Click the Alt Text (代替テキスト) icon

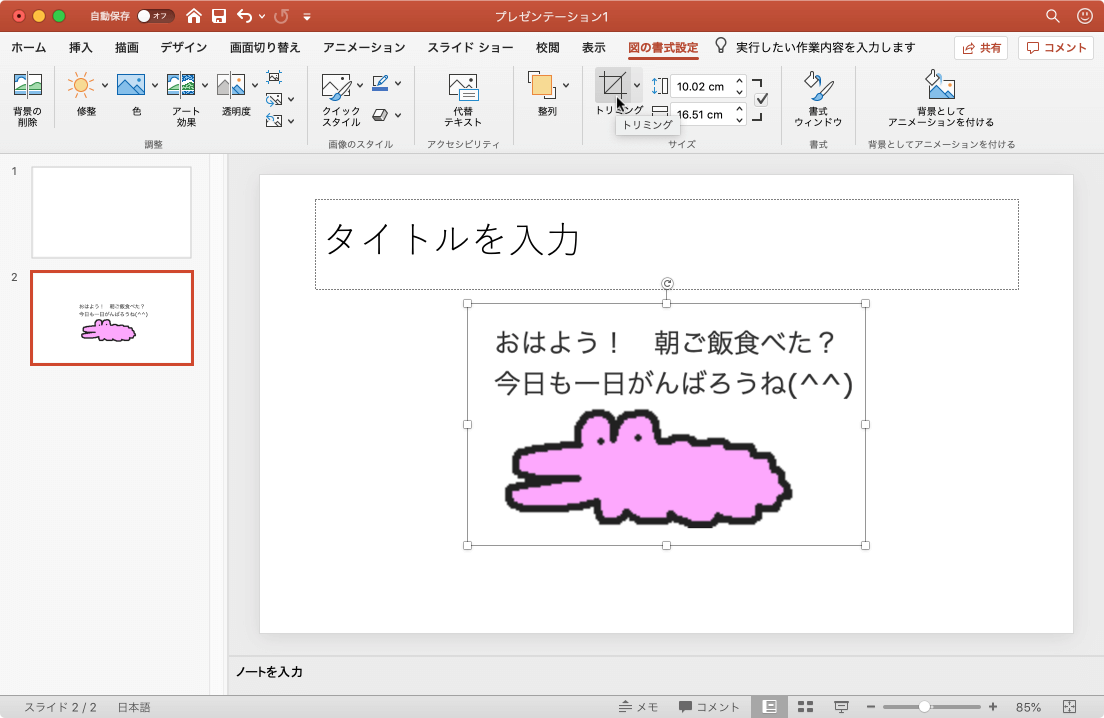tap(463, 88)
